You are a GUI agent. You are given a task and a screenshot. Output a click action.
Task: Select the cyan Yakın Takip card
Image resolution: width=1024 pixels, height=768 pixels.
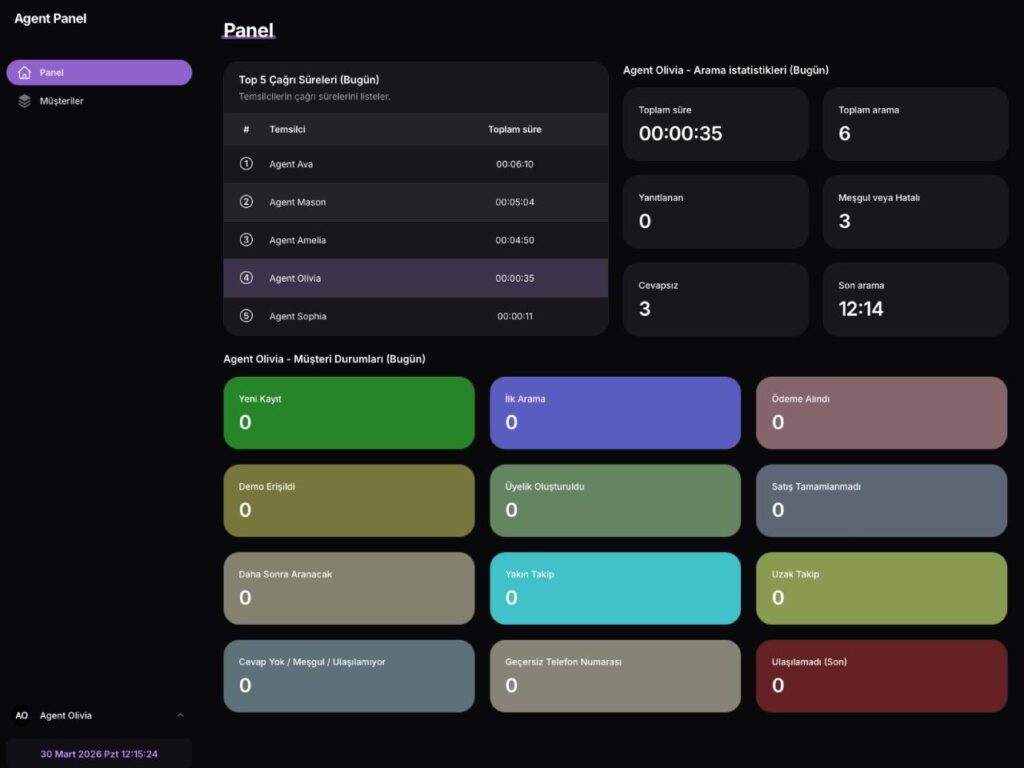615,588
